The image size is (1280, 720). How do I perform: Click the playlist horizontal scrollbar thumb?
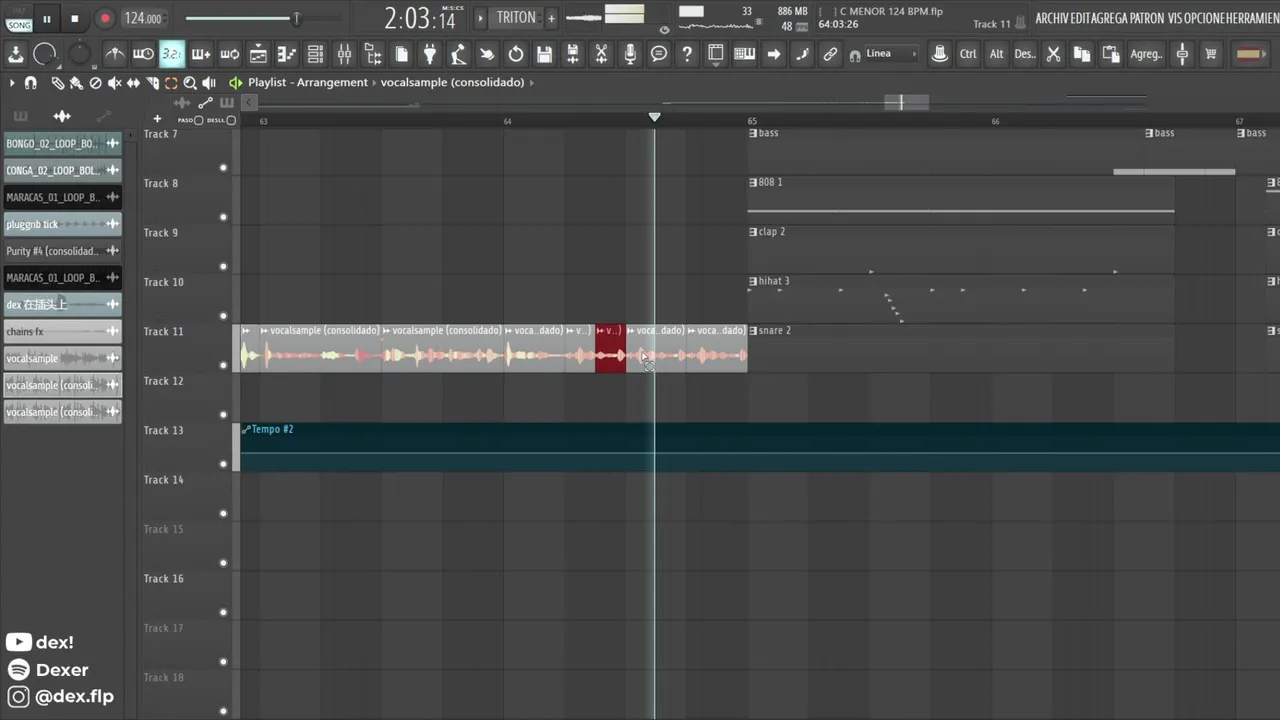(x=906, y=102)
